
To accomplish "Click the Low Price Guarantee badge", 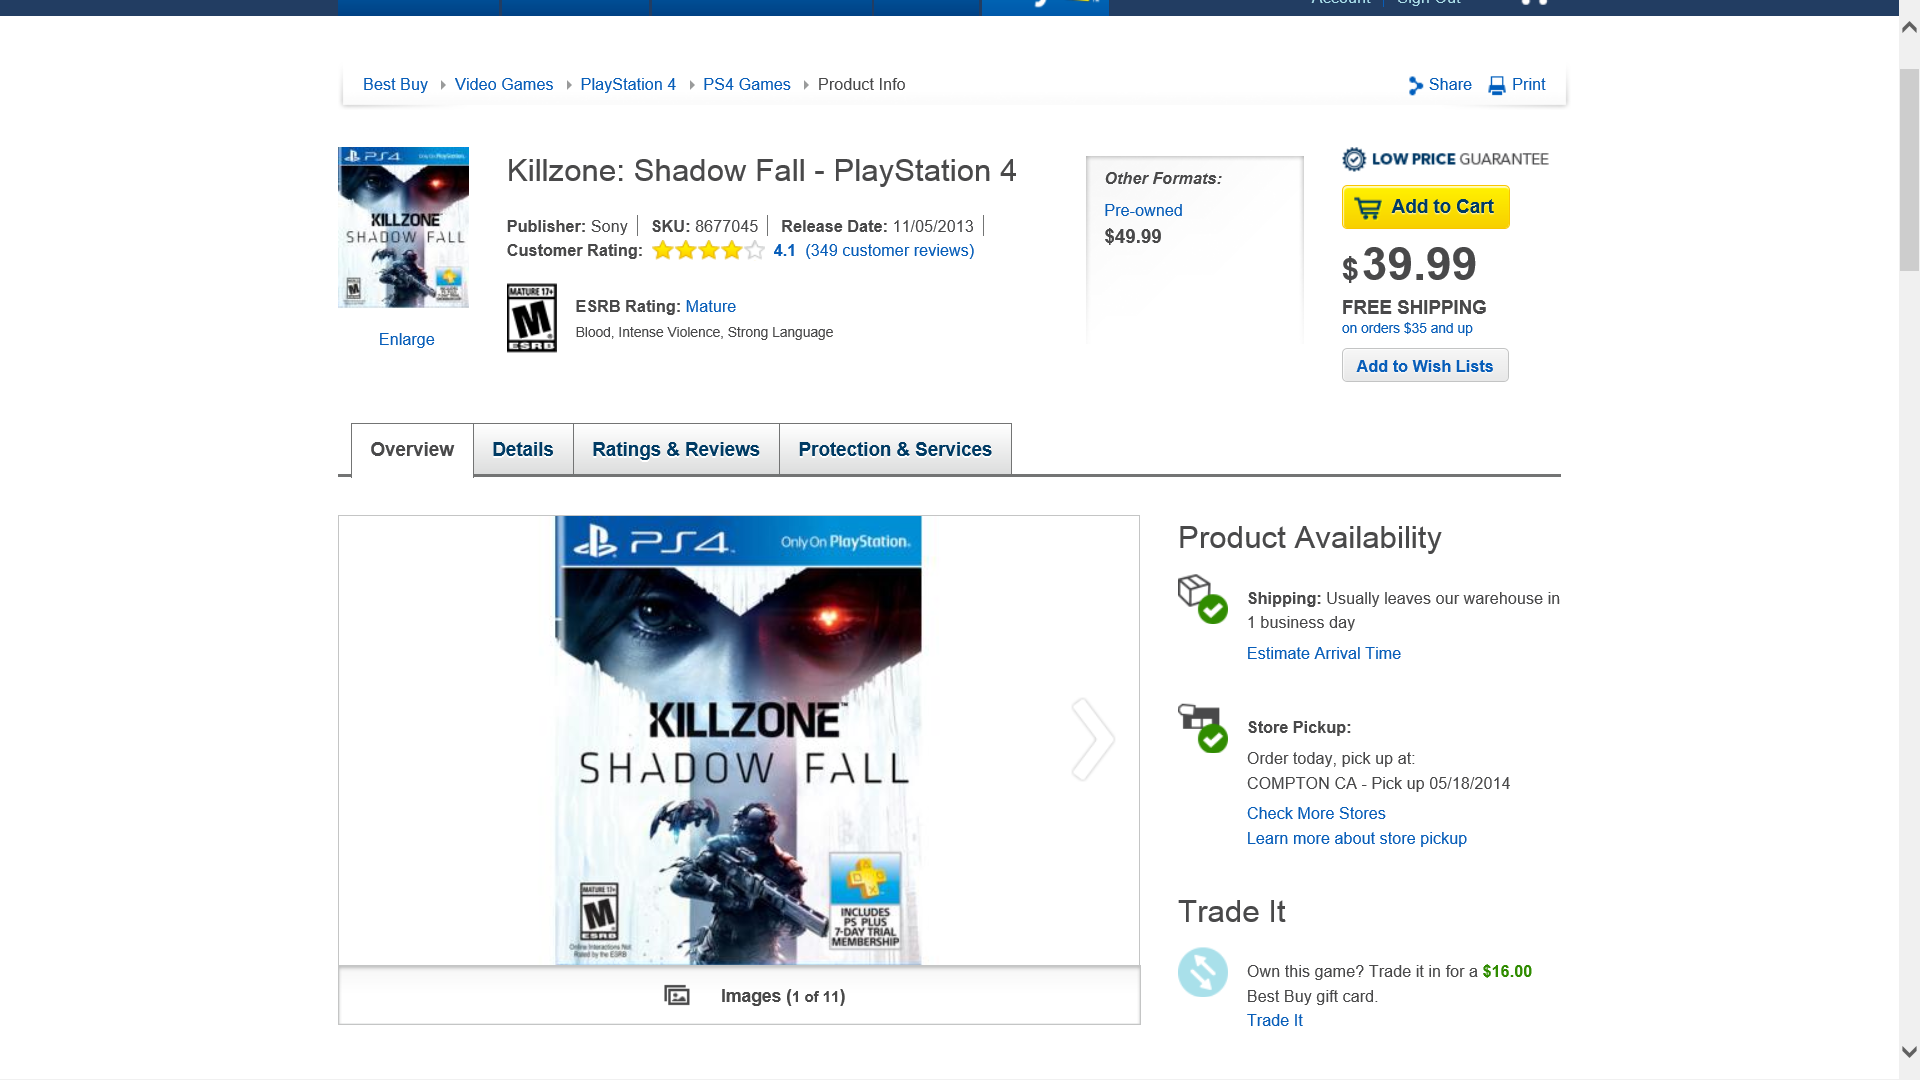I will coord(1445,159).
